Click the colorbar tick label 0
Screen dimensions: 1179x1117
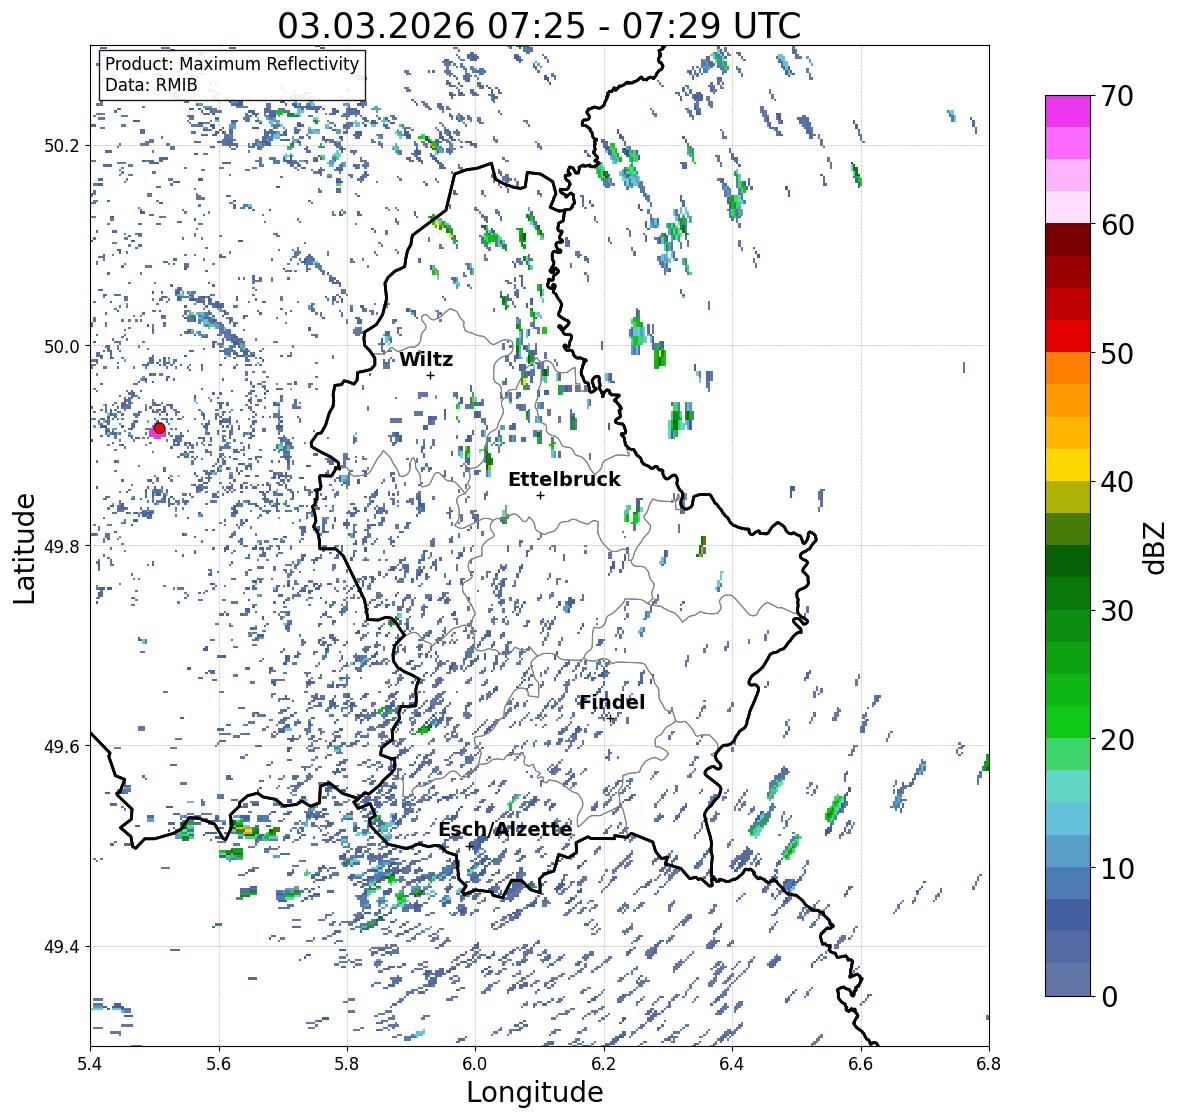[1109, 997]
